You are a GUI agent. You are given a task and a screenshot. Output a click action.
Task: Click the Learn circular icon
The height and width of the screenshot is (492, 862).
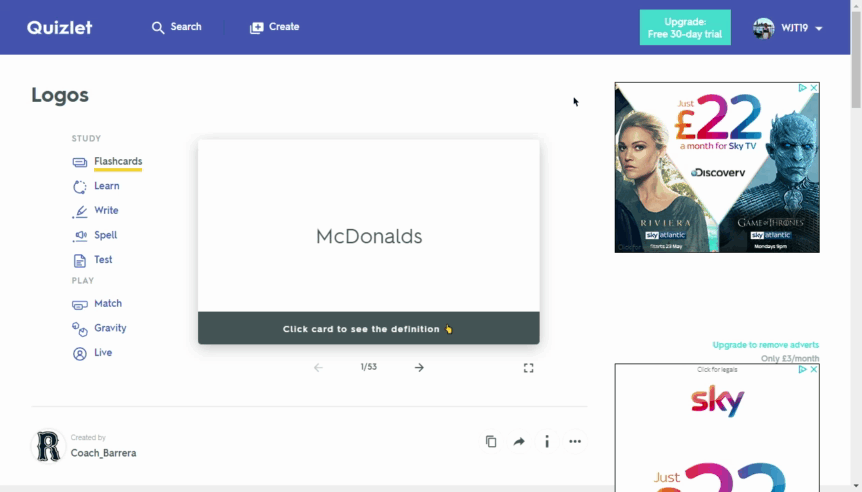coord(80,187)
